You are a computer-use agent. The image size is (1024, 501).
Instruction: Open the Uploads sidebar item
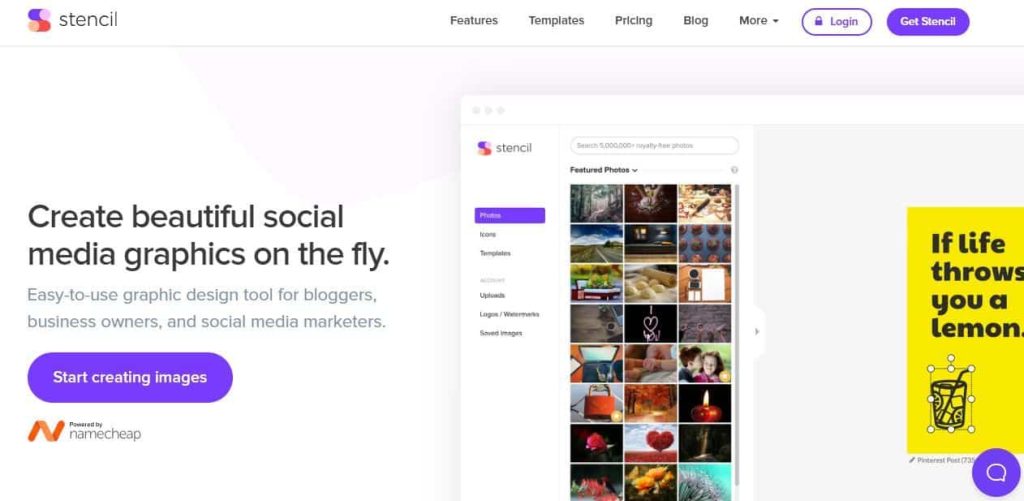click(492, 295)
